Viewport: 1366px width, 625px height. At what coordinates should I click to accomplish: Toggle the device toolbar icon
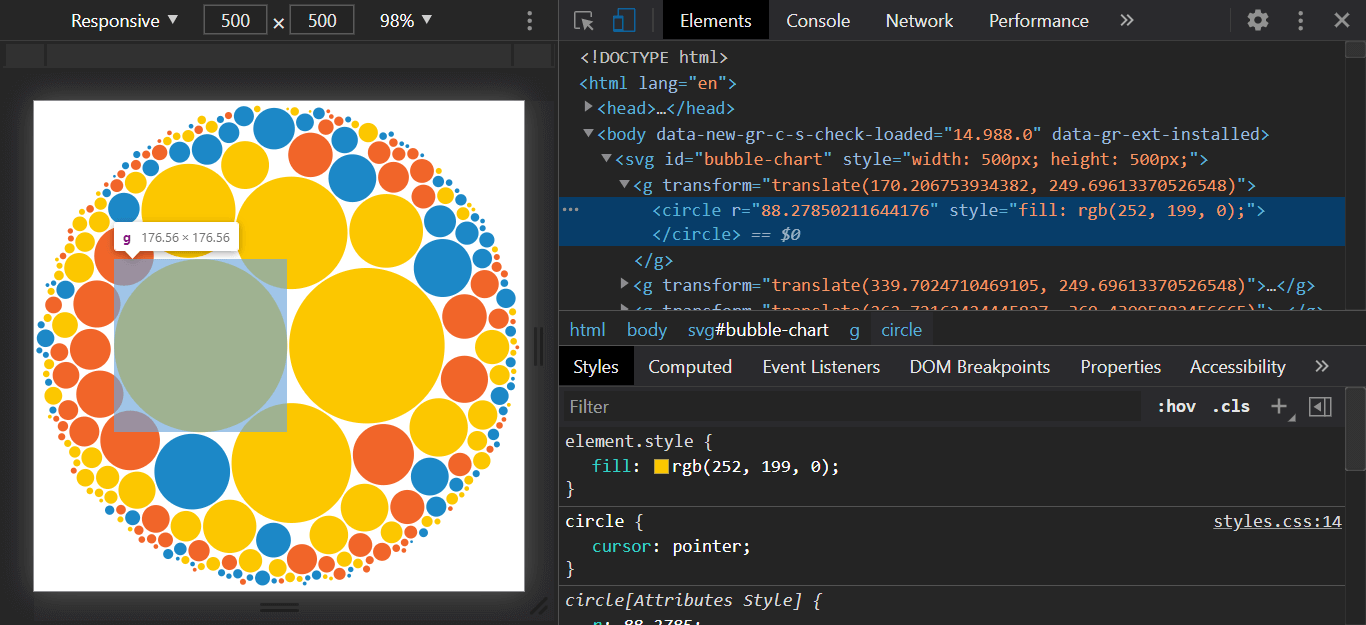[x=624, y=21]
